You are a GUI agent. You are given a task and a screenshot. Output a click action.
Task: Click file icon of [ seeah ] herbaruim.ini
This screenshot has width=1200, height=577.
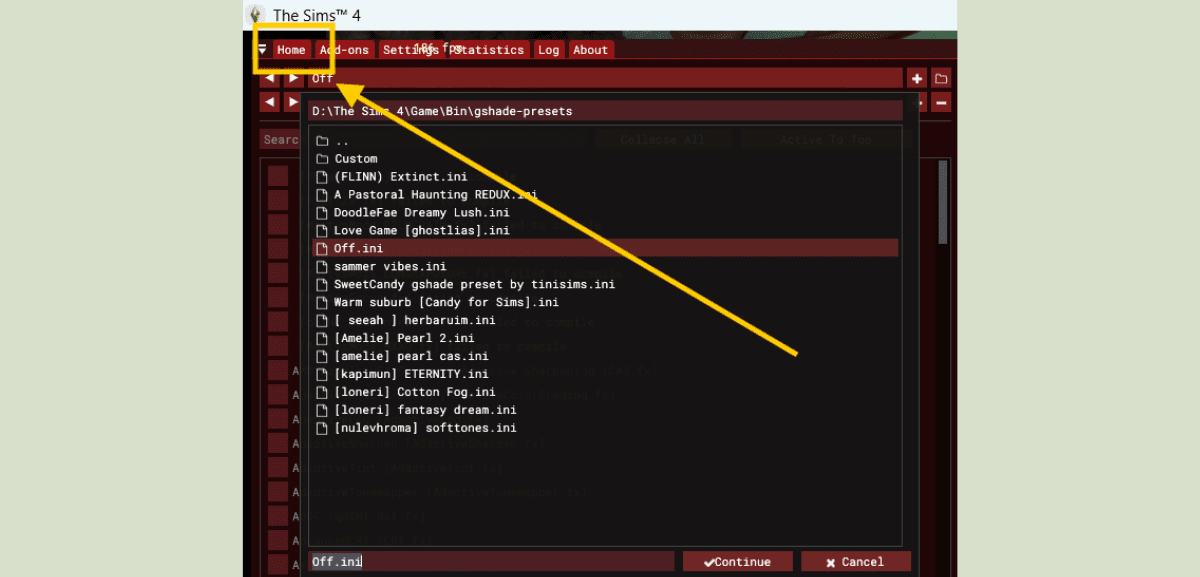pyautogui.click(x=322, y=320)
